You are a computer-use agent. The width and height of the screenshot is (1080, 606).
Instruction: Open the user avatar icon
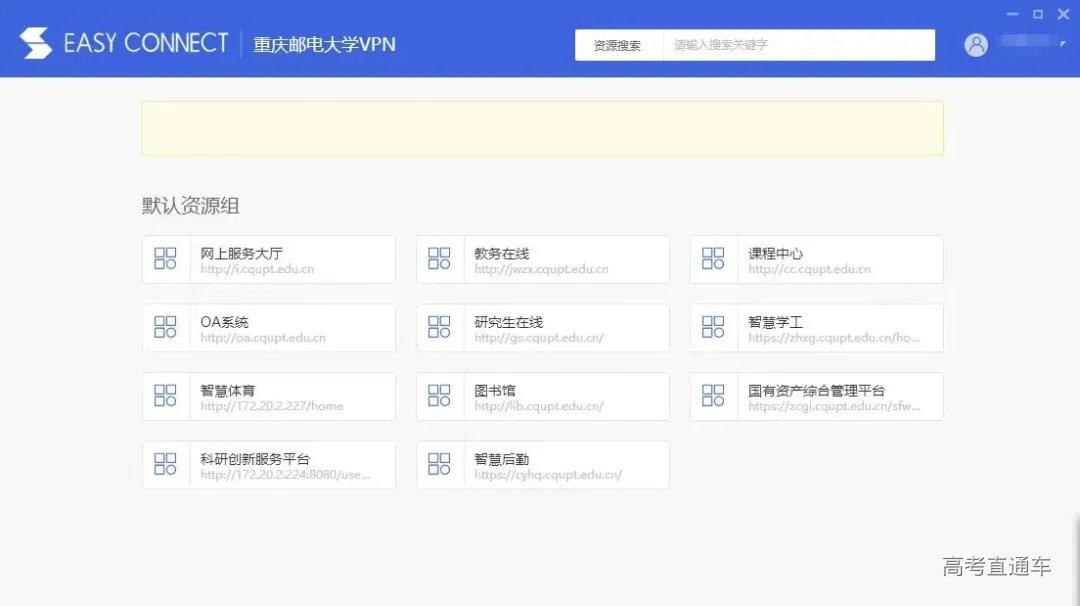pyautogui.click(x=976, y=44)
